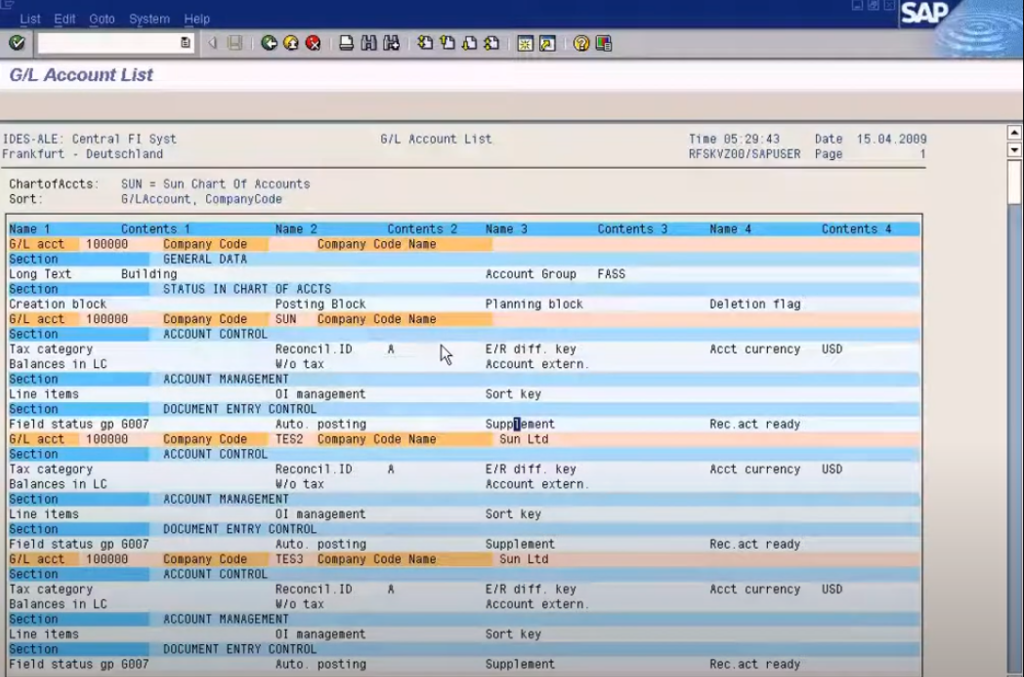Click the 'Contents 1' column header
Viewport: 1024px width, 677px height.
(x=155, y=229)
